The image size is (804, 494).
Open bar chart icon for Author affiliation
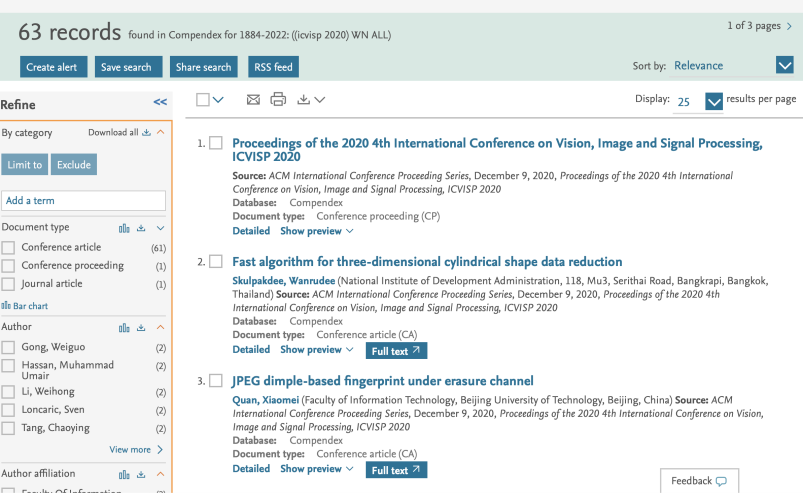pyautogui.click(x=124, y=474)
